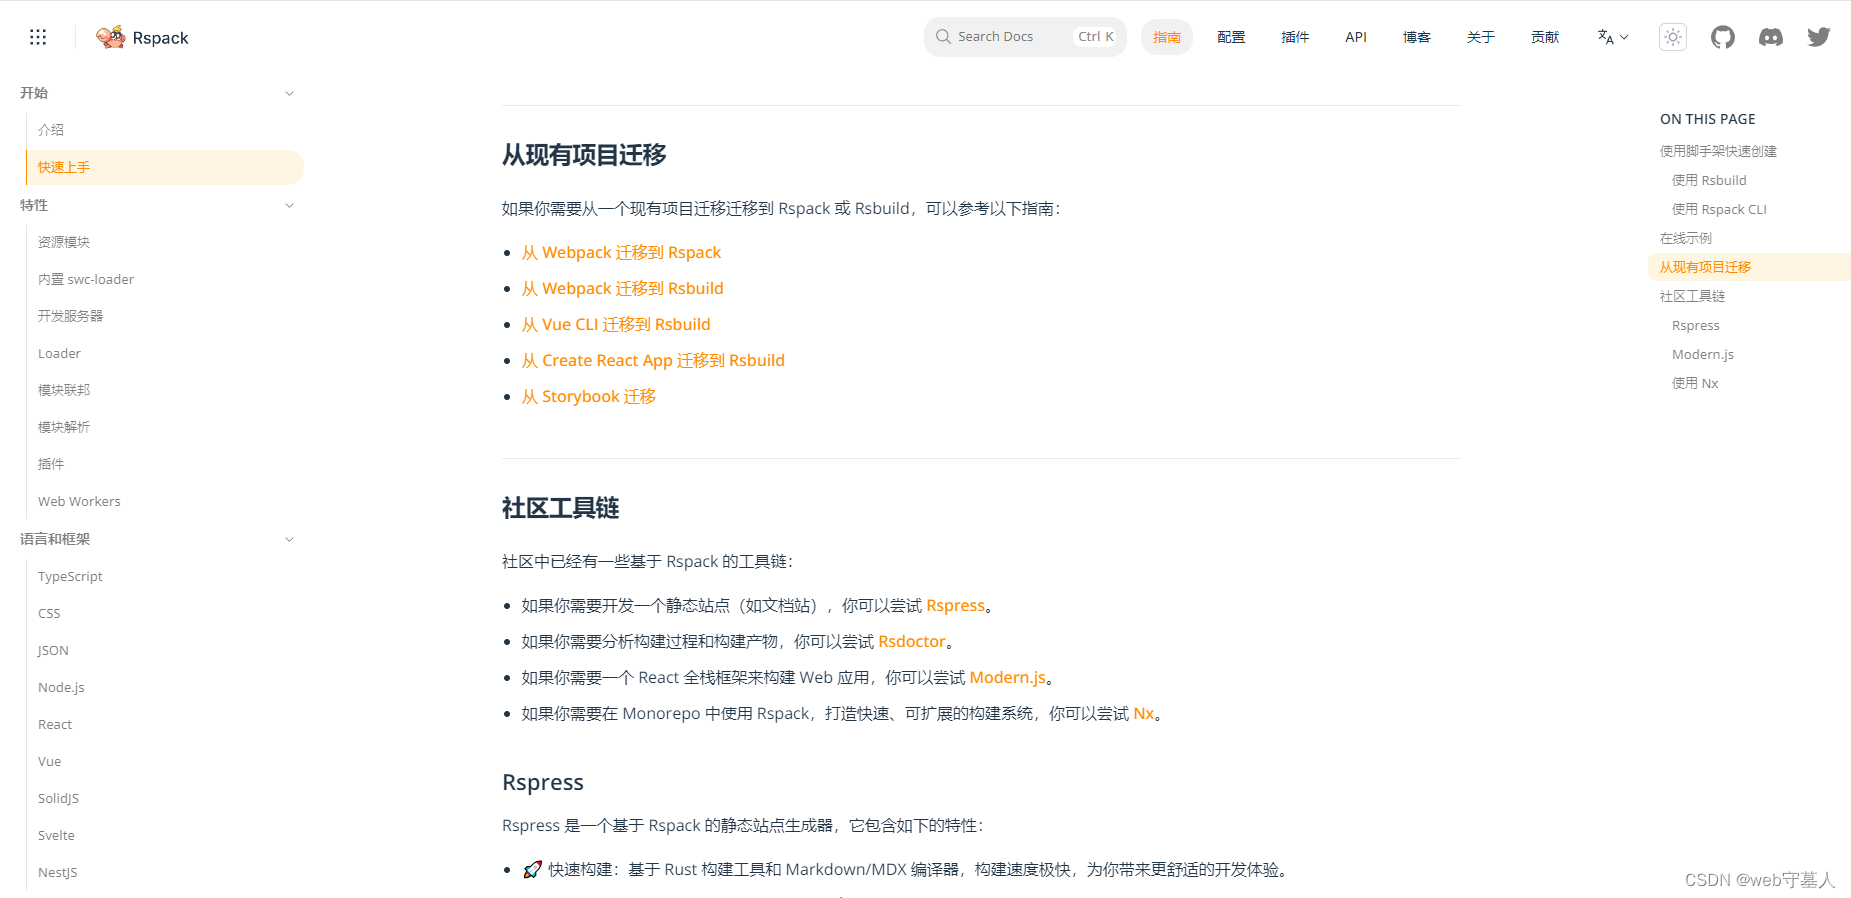
Task: Click the search magnifier icon
Action: [943, 37]
